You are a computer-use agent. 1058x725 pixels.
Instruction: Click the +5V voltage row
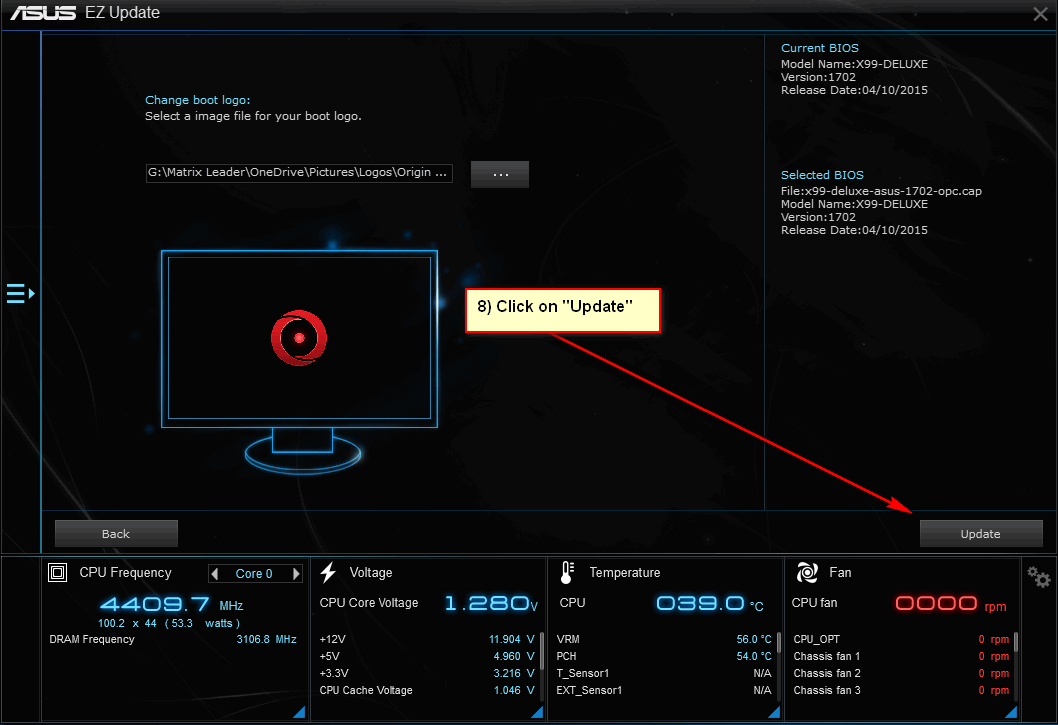427,656
